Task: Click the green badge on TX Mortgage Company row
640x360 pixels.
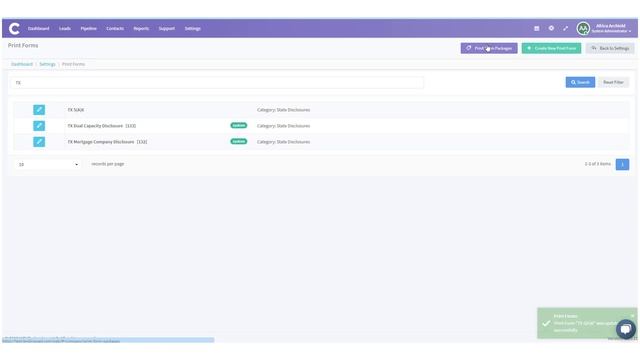Action: pyautogui.click(x=239, y=141)
